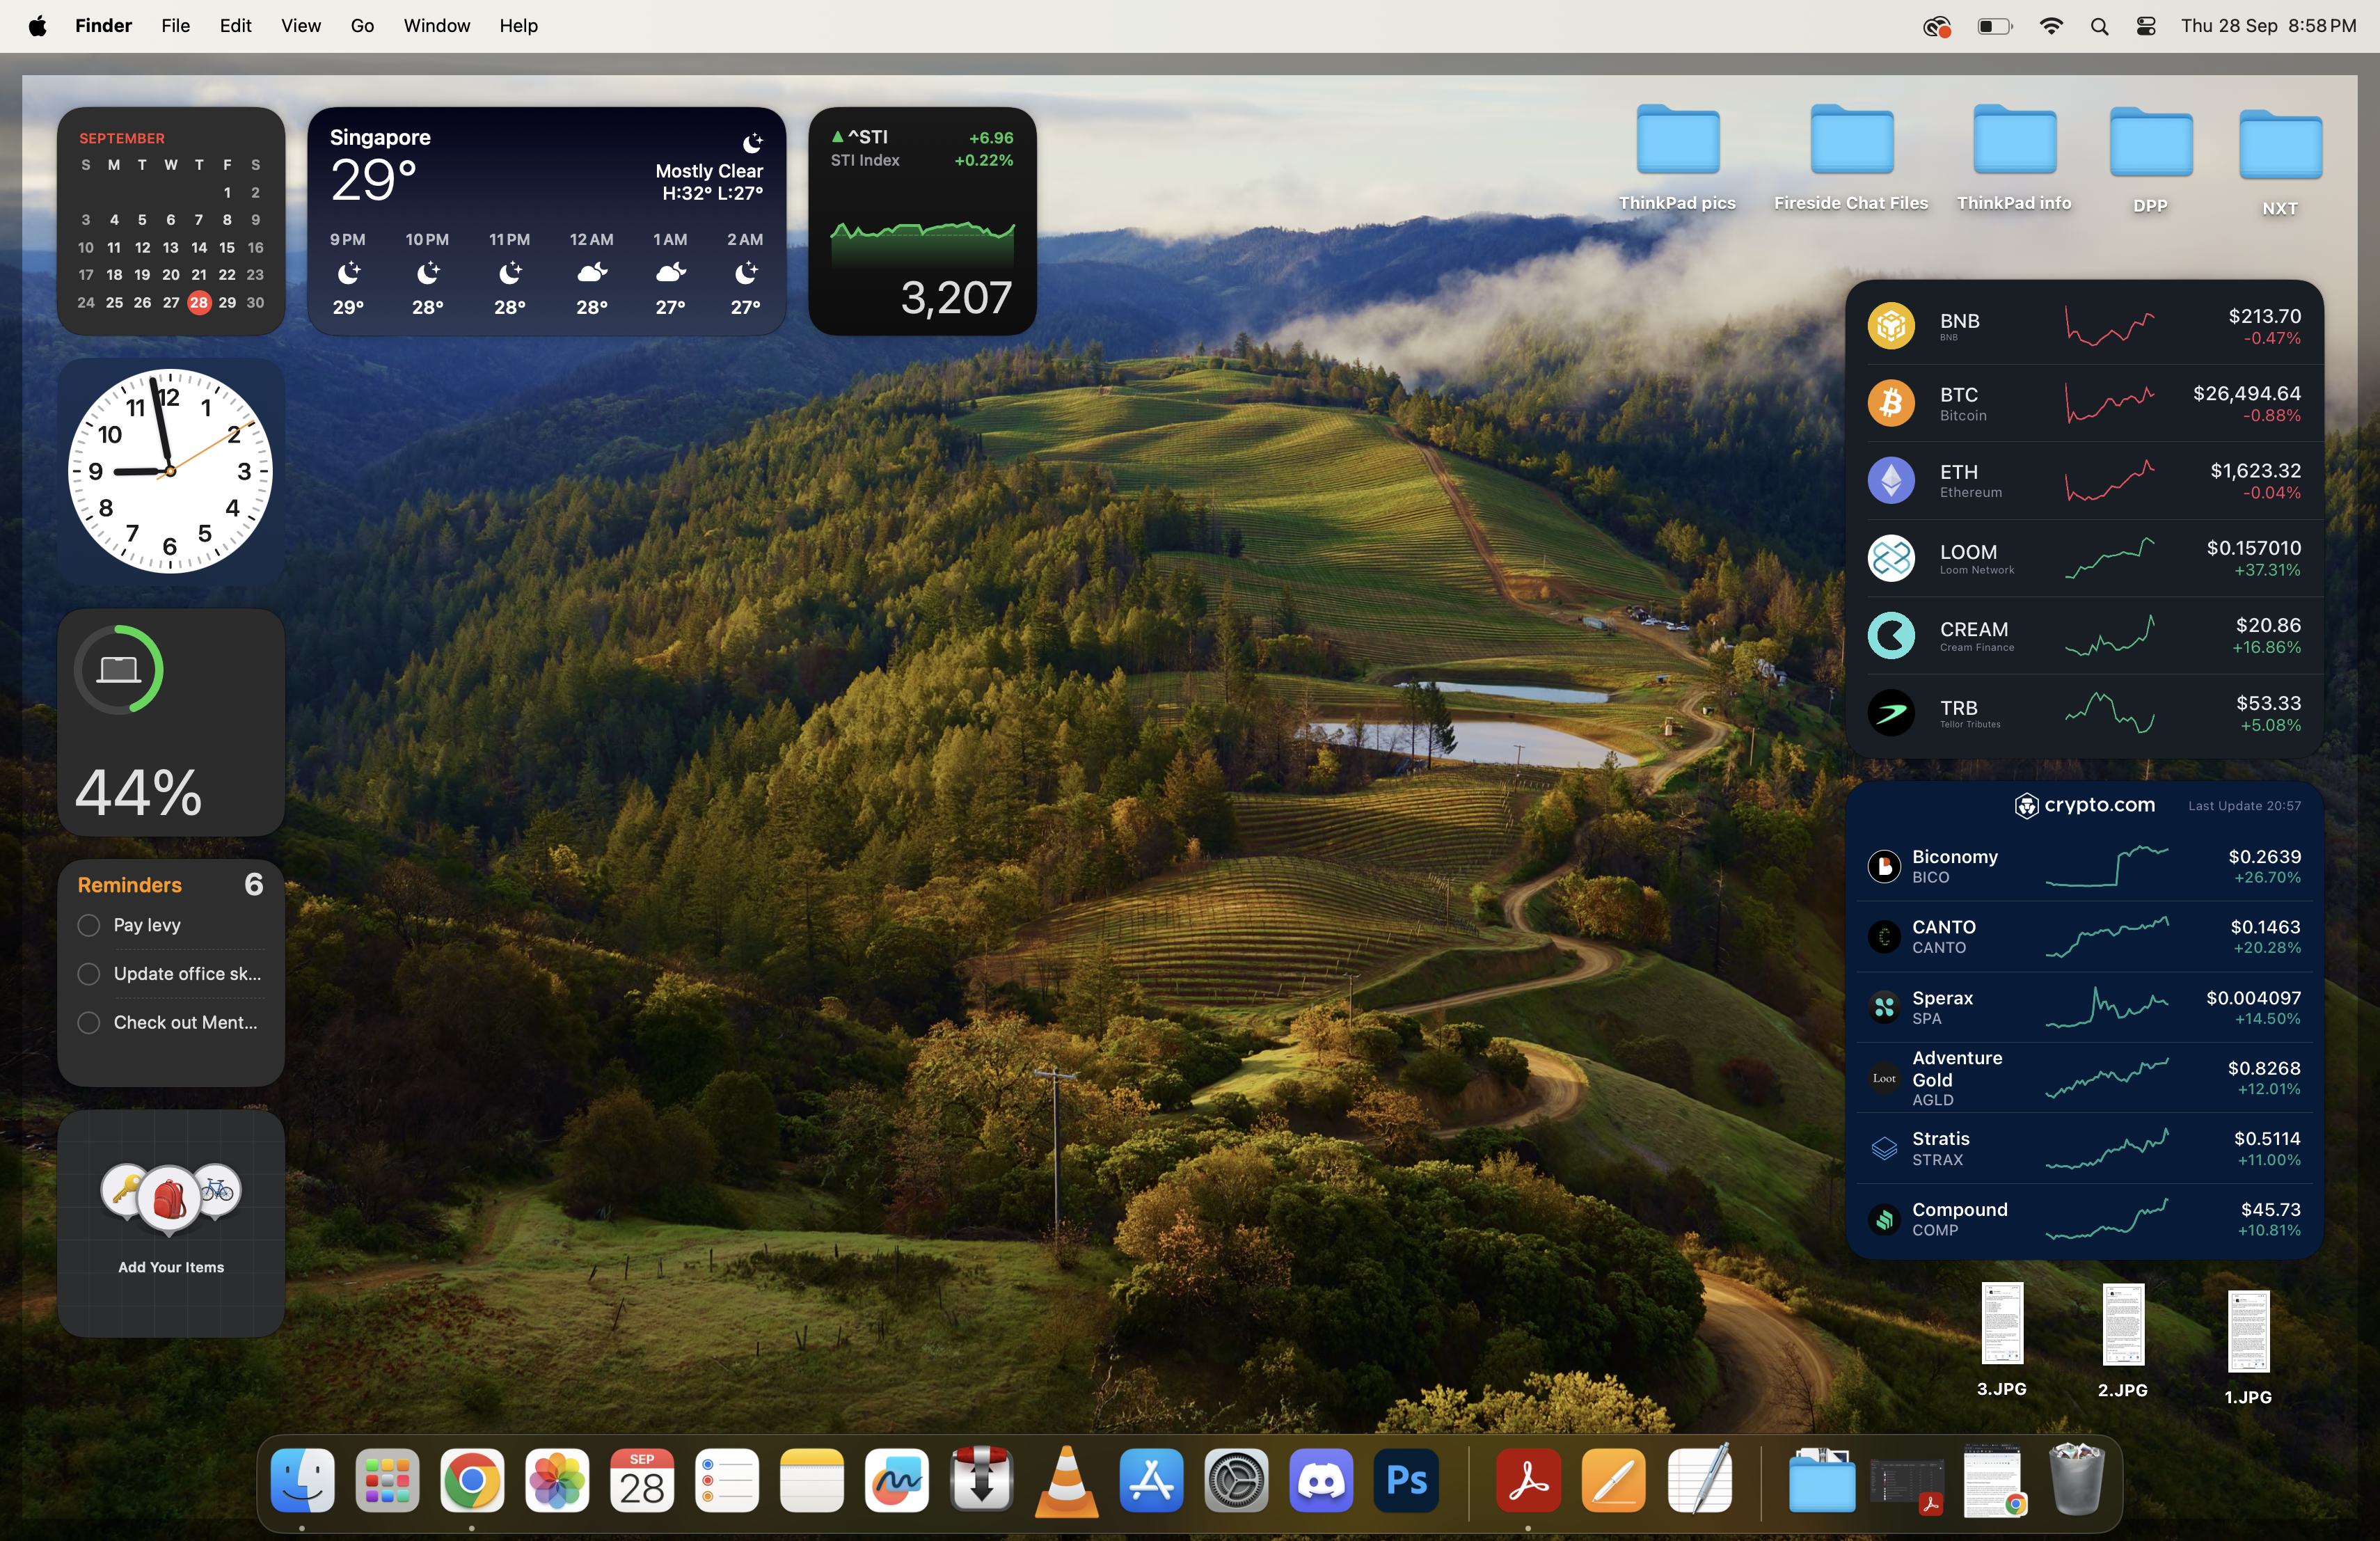Image resolution: width=2380 pixels, height=1541 pixels.
Task: Open the Wi-Fi menu bar icon
Action: (x=2051, y=26)
